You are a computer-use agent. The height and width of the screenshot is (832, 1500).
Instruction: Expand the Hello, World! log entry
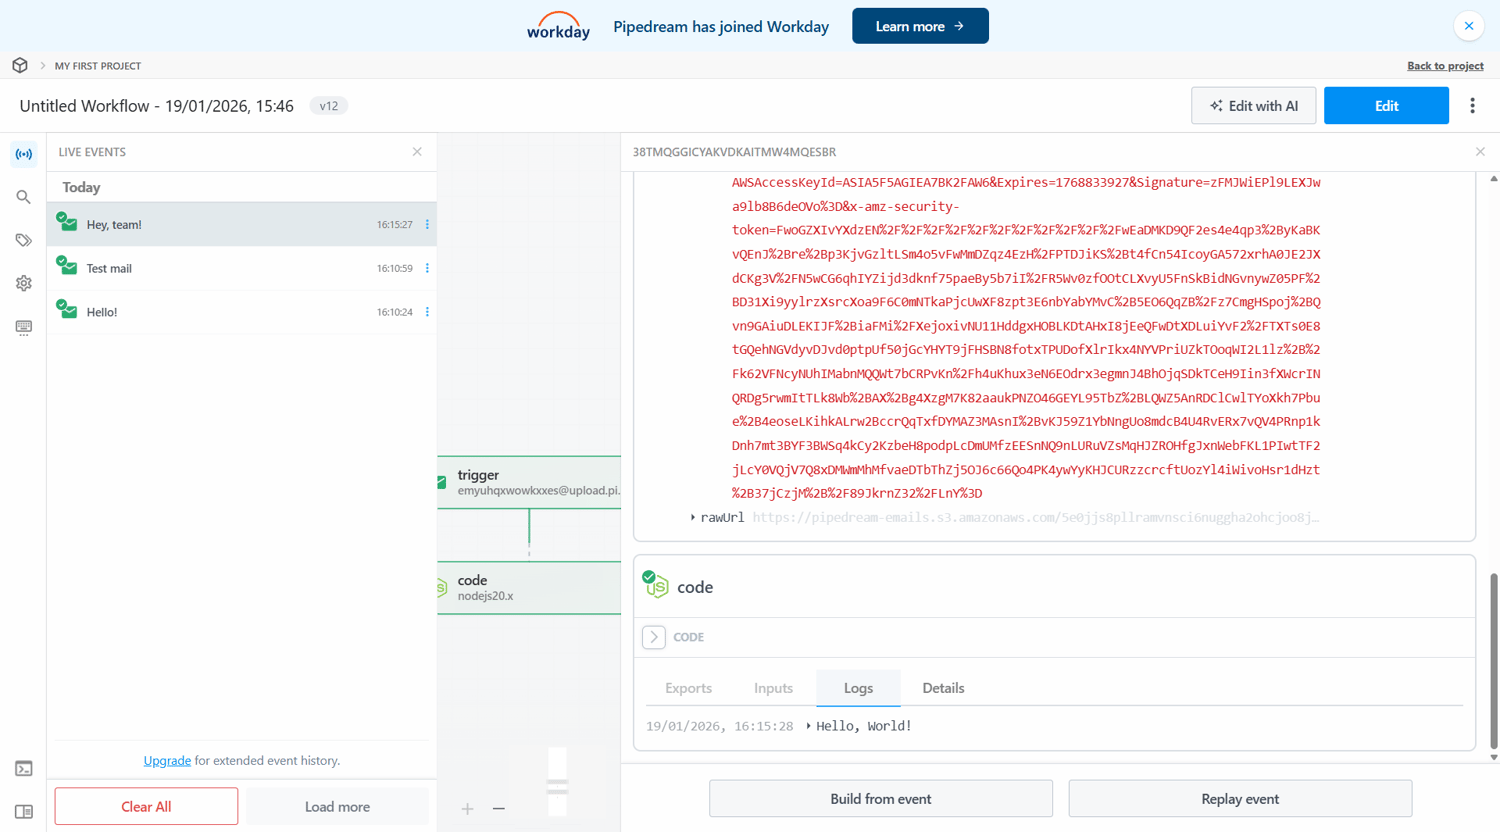click(808, 726)
